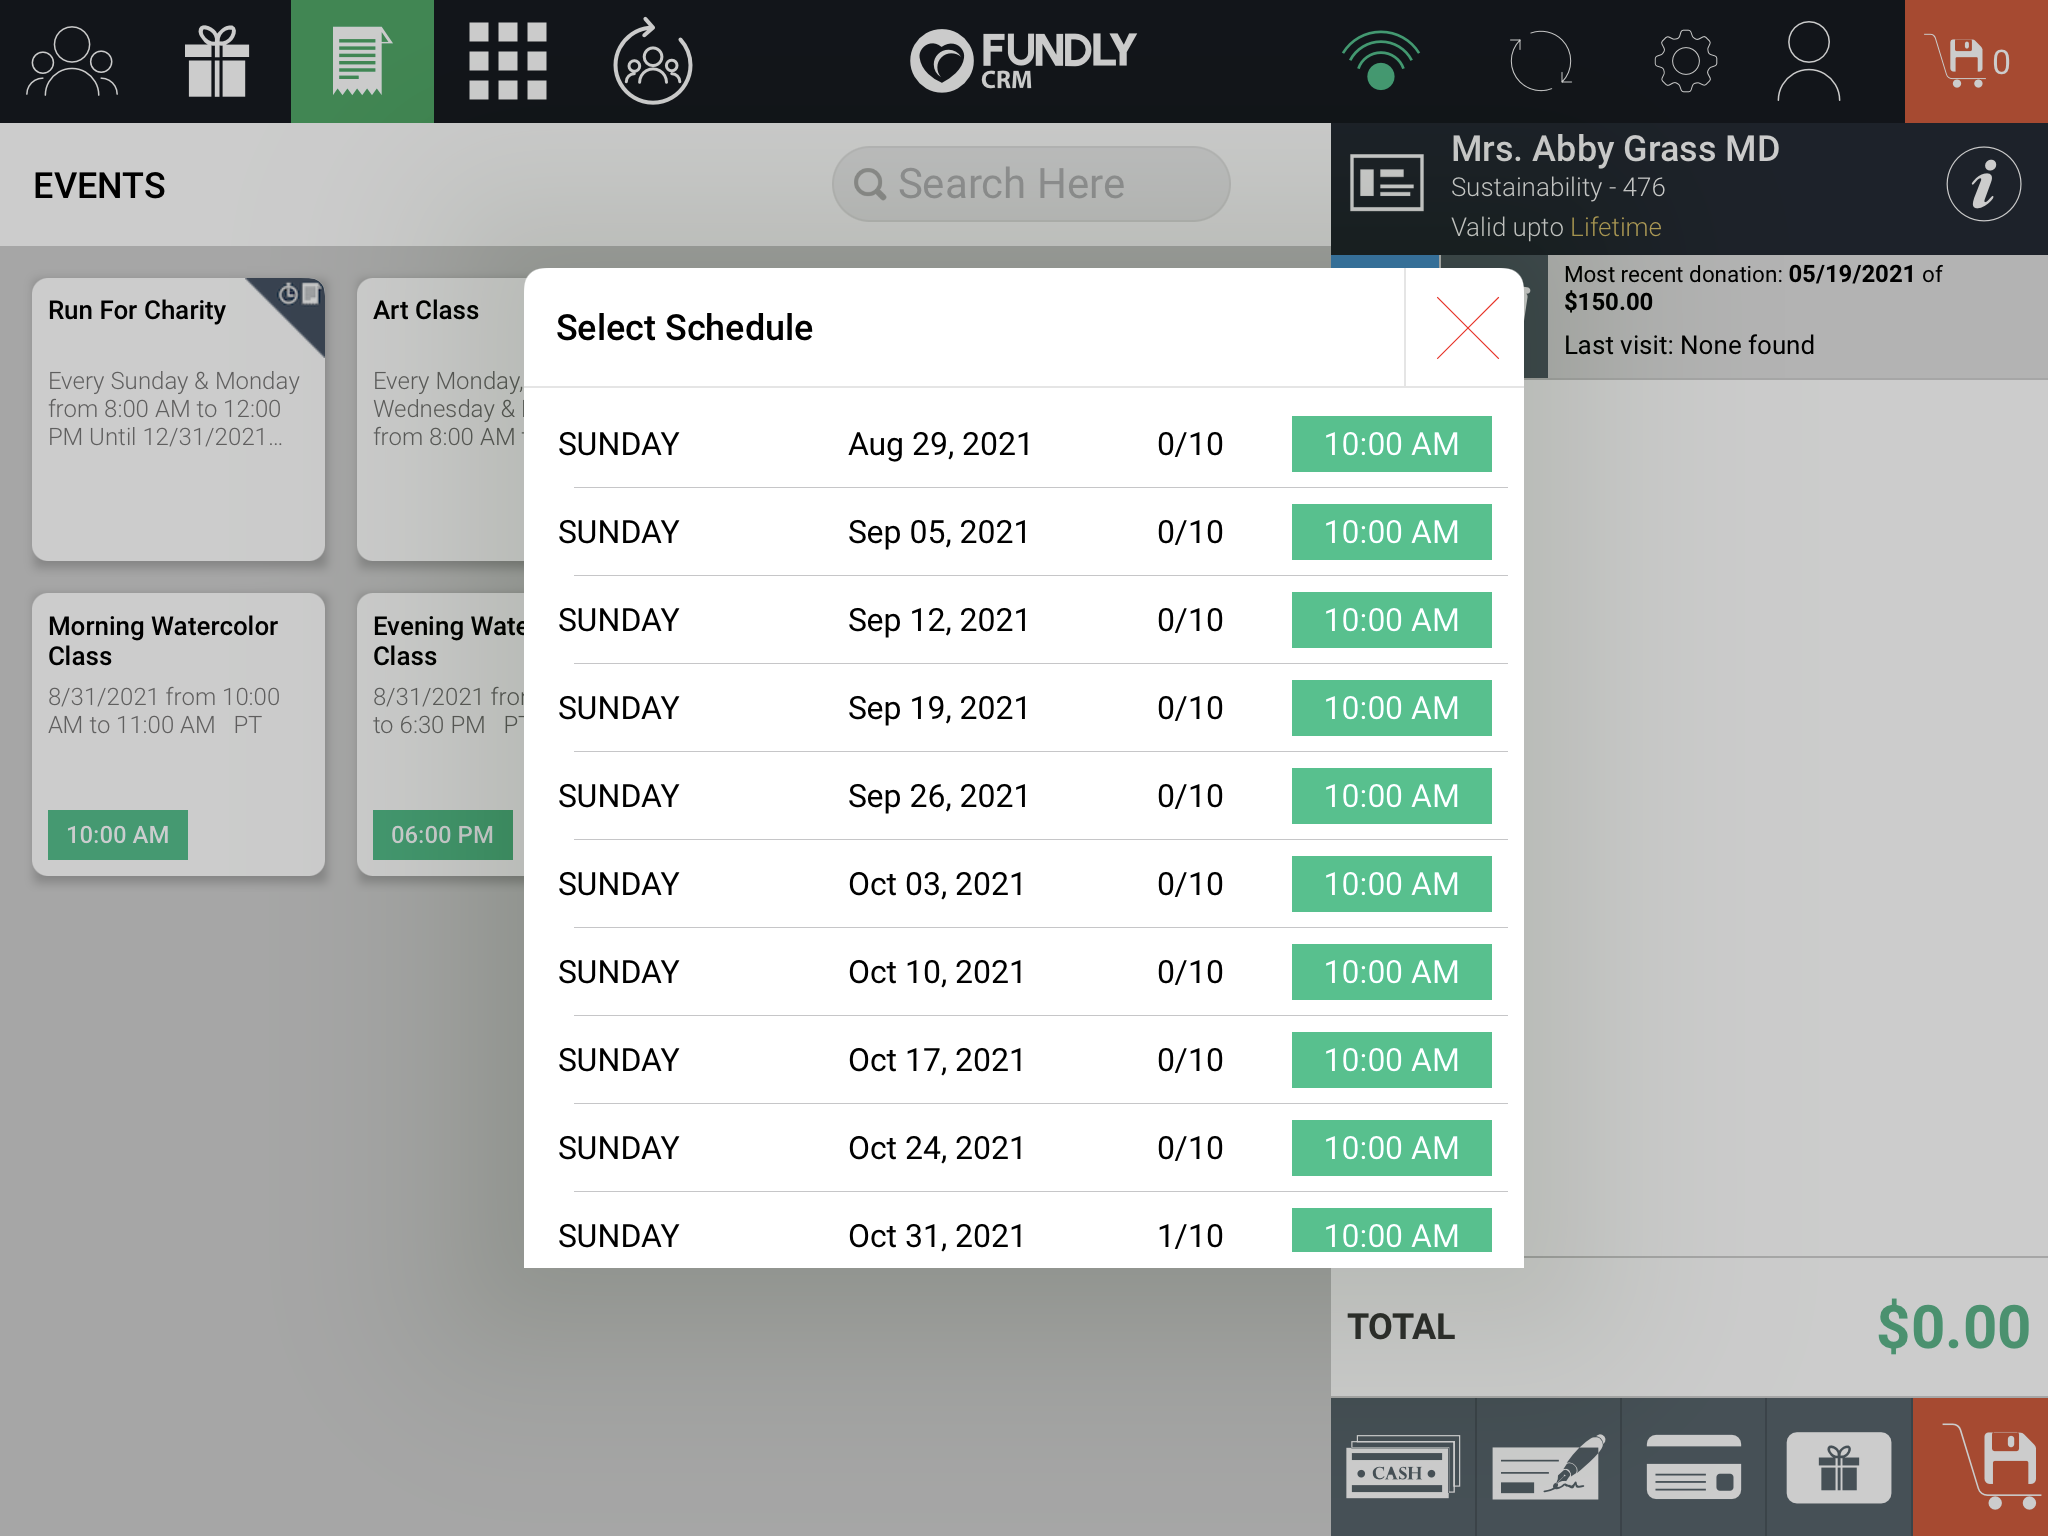Viewport: 2048px width, 1536px height.
Task: Open the settings gear icon
Action: click(1686, 62)
